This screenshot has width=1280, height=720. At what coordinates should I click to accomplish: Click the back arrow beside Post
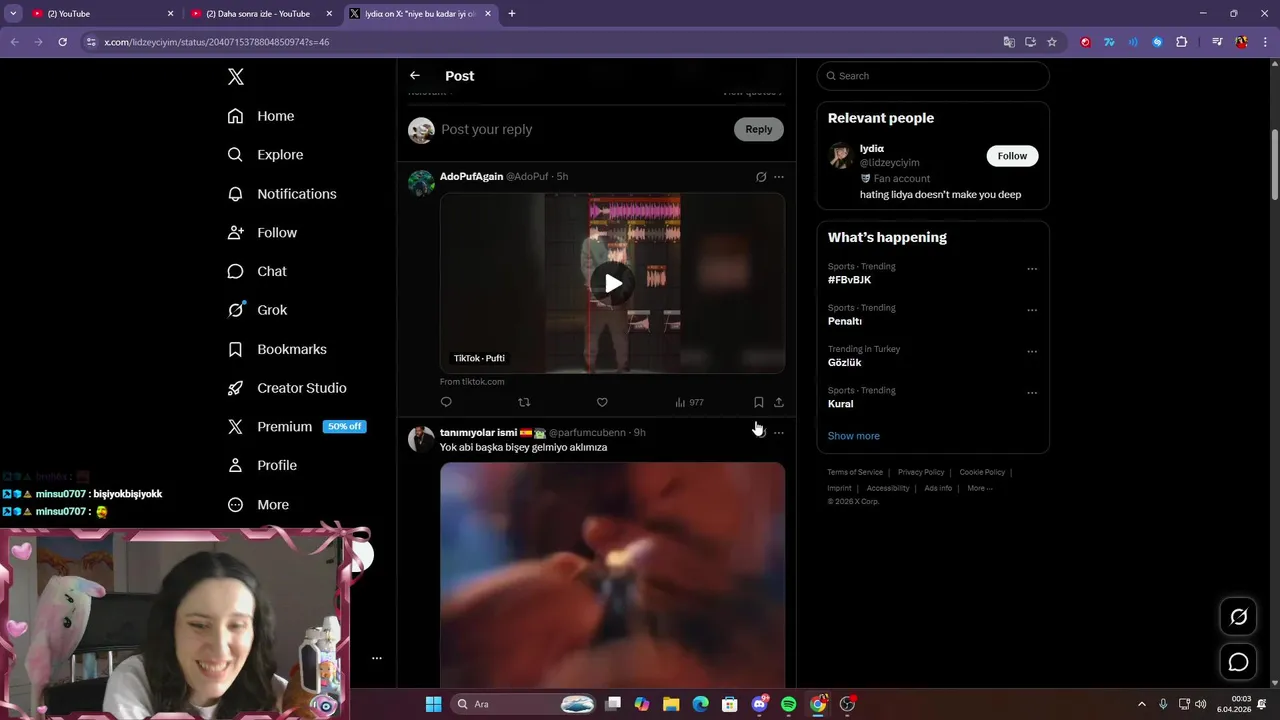click(x=415, y=76)
